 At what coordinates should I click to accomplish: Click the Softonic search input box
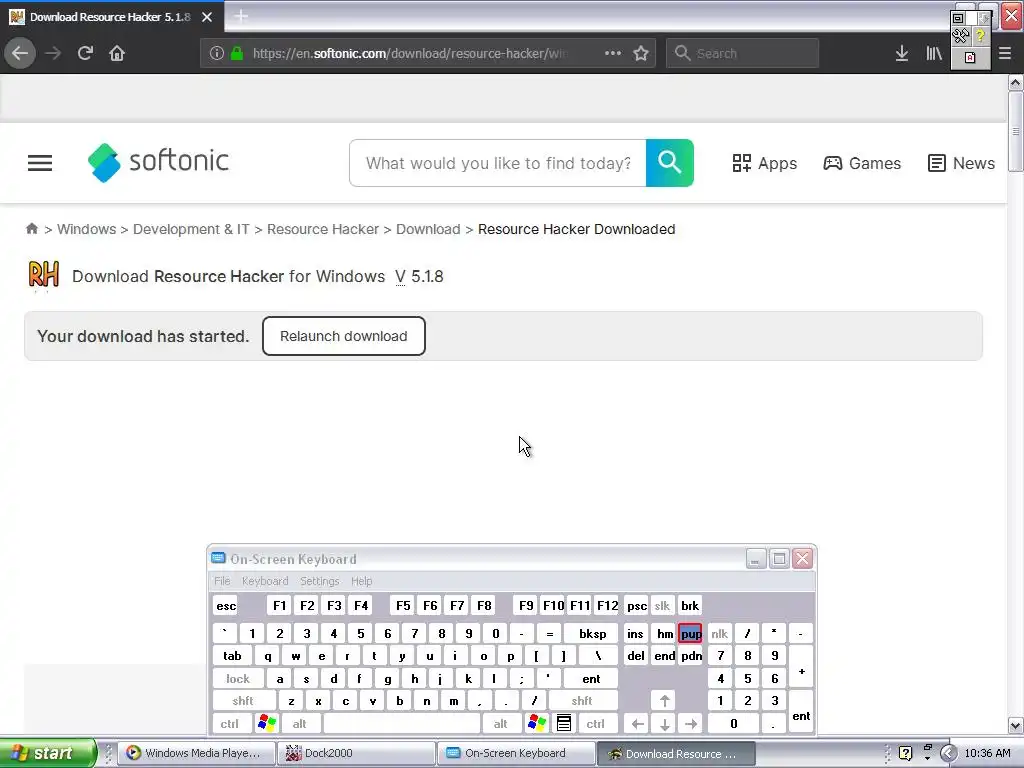tap(498, 163)
